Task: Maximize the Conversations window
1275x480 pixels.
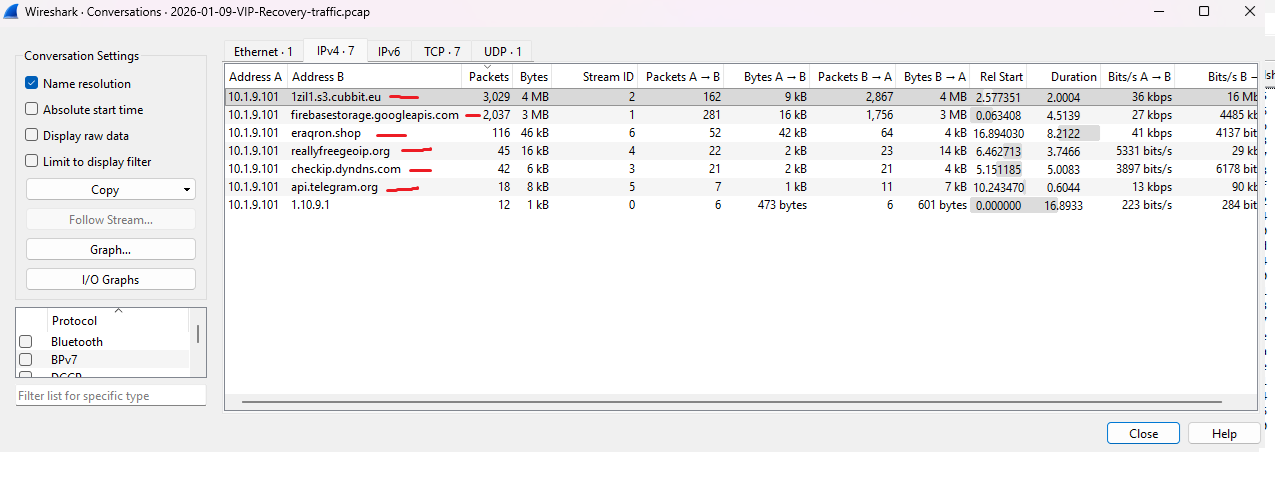Action: [x=1204, y=12]
